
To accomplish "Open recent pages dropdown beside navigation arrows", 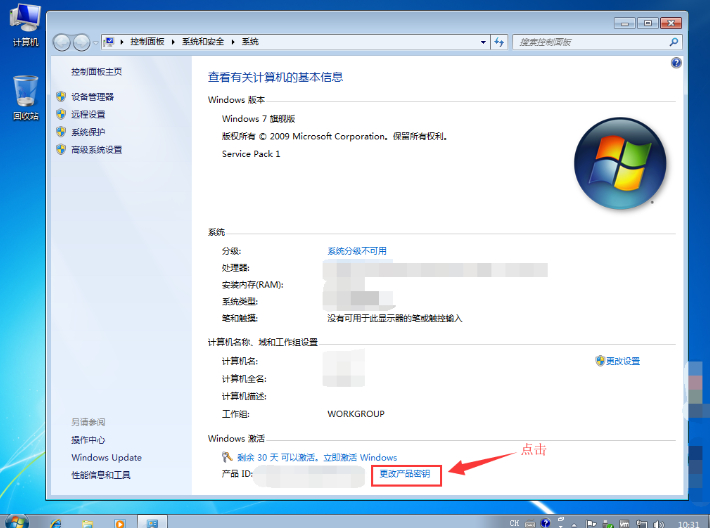I will coord(96,43).
